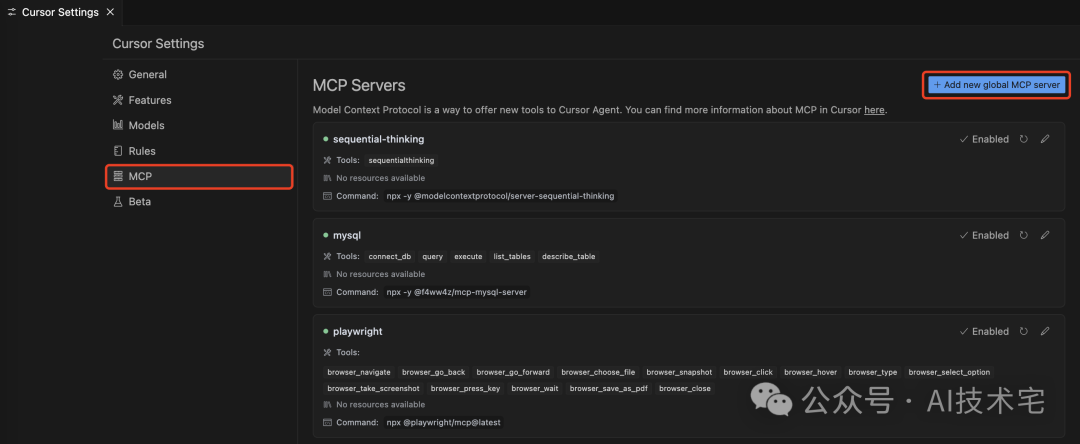Click the Command icon in mysql card

[327, 292]
